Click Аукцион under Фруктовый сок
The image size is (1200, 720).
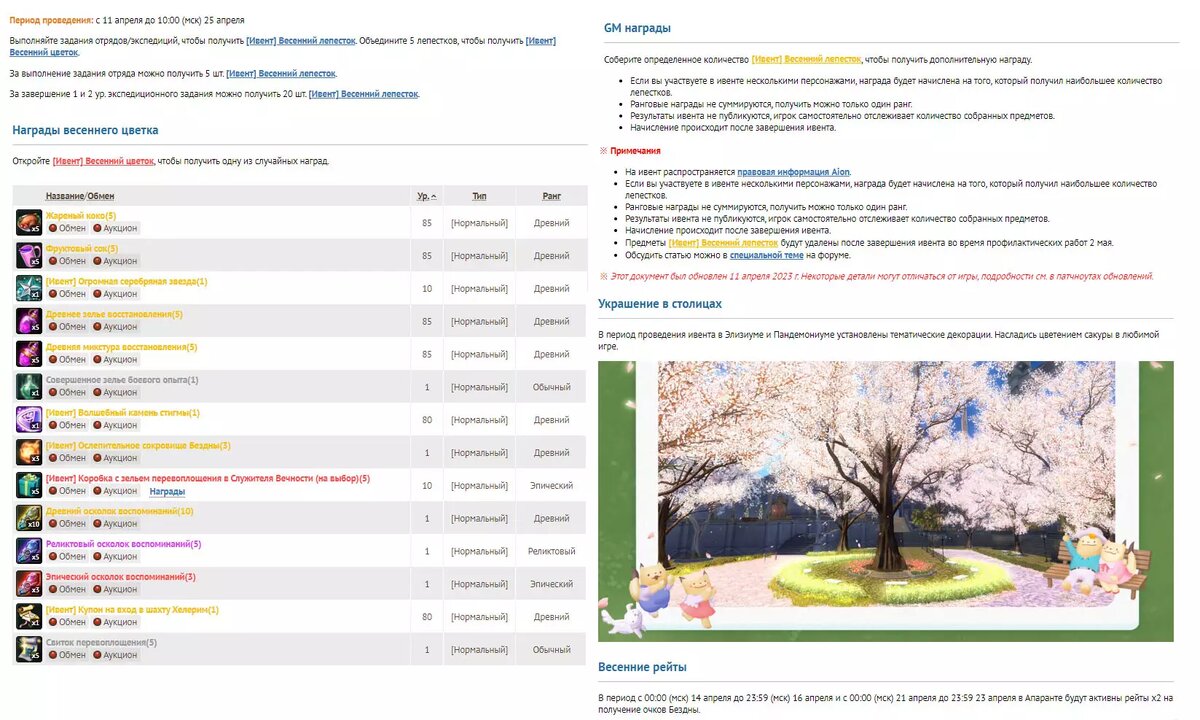click(116, 261)
